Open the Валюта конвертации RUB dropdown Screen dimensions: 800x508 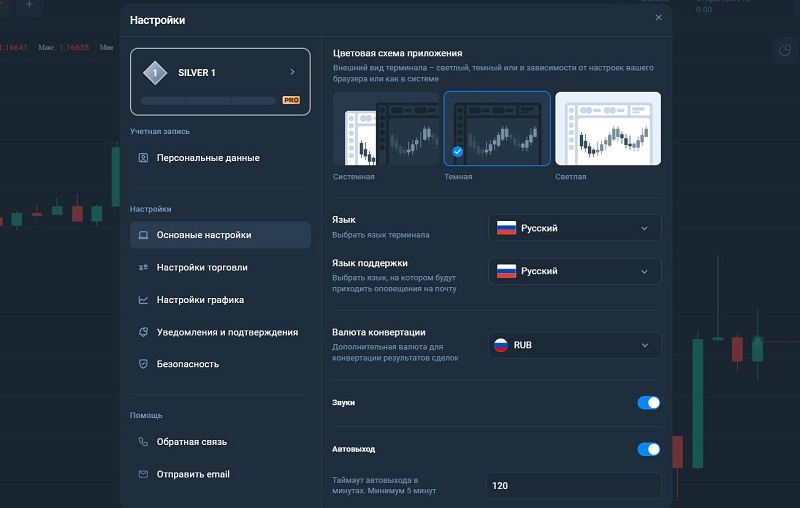(574, 345)
